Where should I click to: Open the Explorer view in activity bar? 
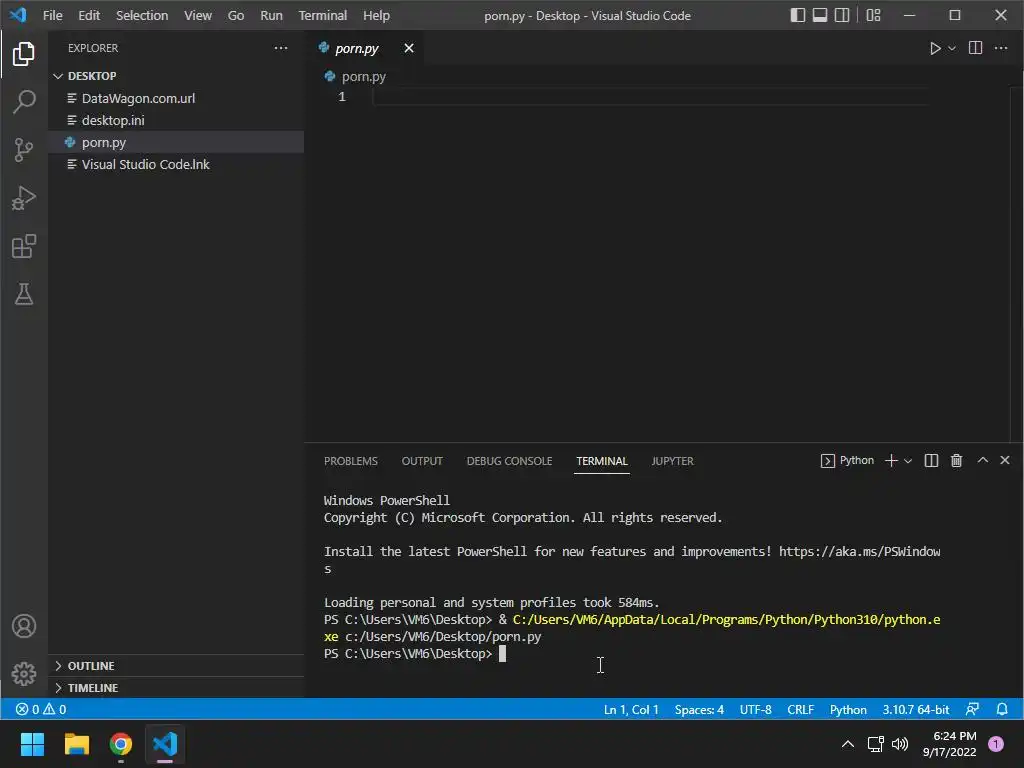[x=24, y=54]
